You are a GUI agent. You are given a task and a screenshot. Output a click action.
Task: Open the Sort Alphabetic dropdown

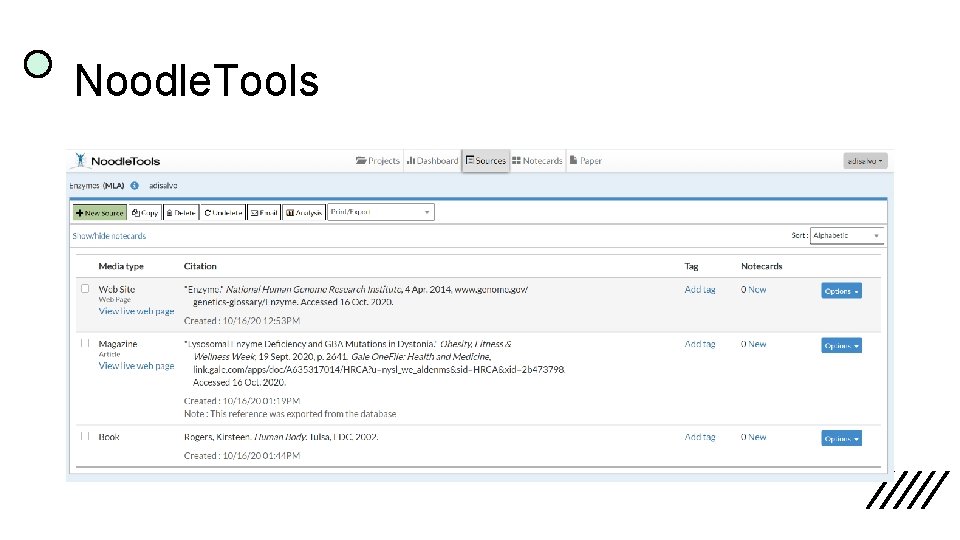[x=846, y=236]
